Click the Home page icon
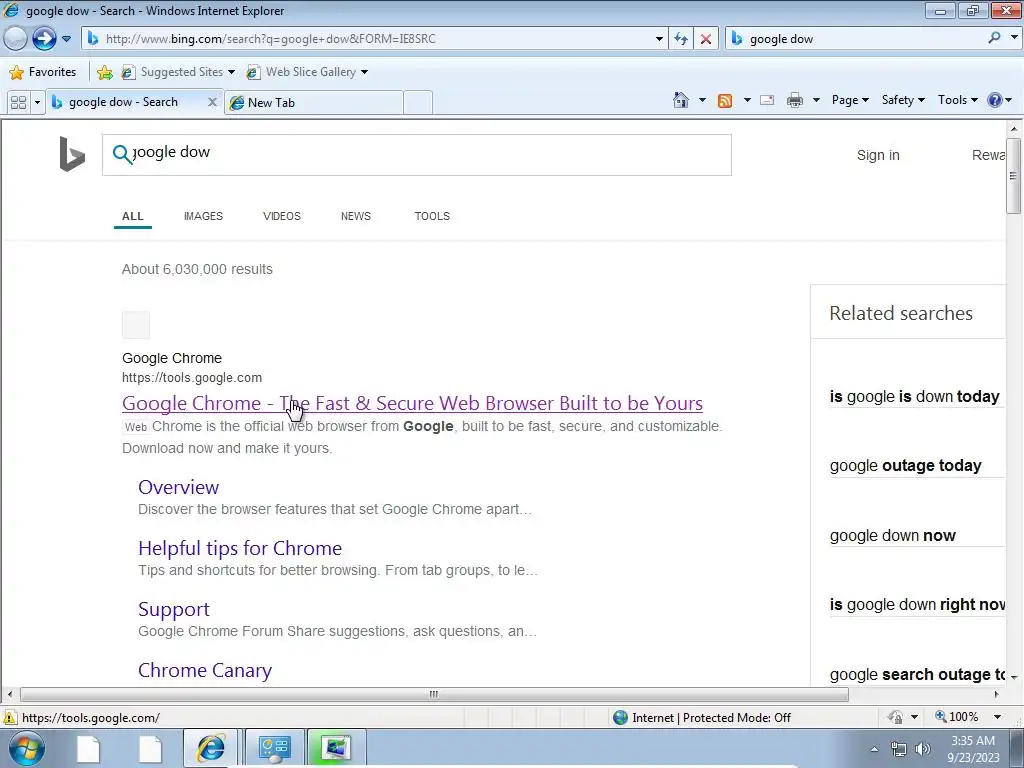The width and height of the screenshot is (1024, 768). click(x=680, y=100)
